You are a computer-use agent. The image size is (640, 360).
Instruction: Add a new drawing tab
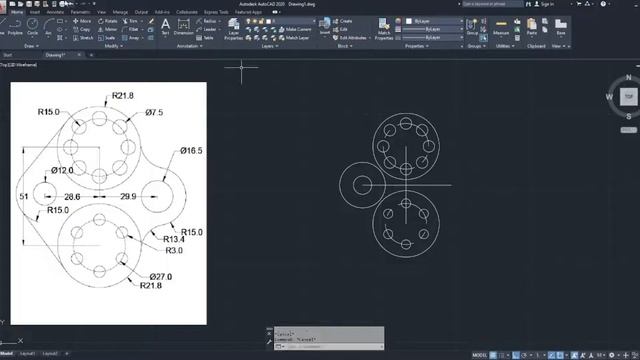[x=91, y=55]
